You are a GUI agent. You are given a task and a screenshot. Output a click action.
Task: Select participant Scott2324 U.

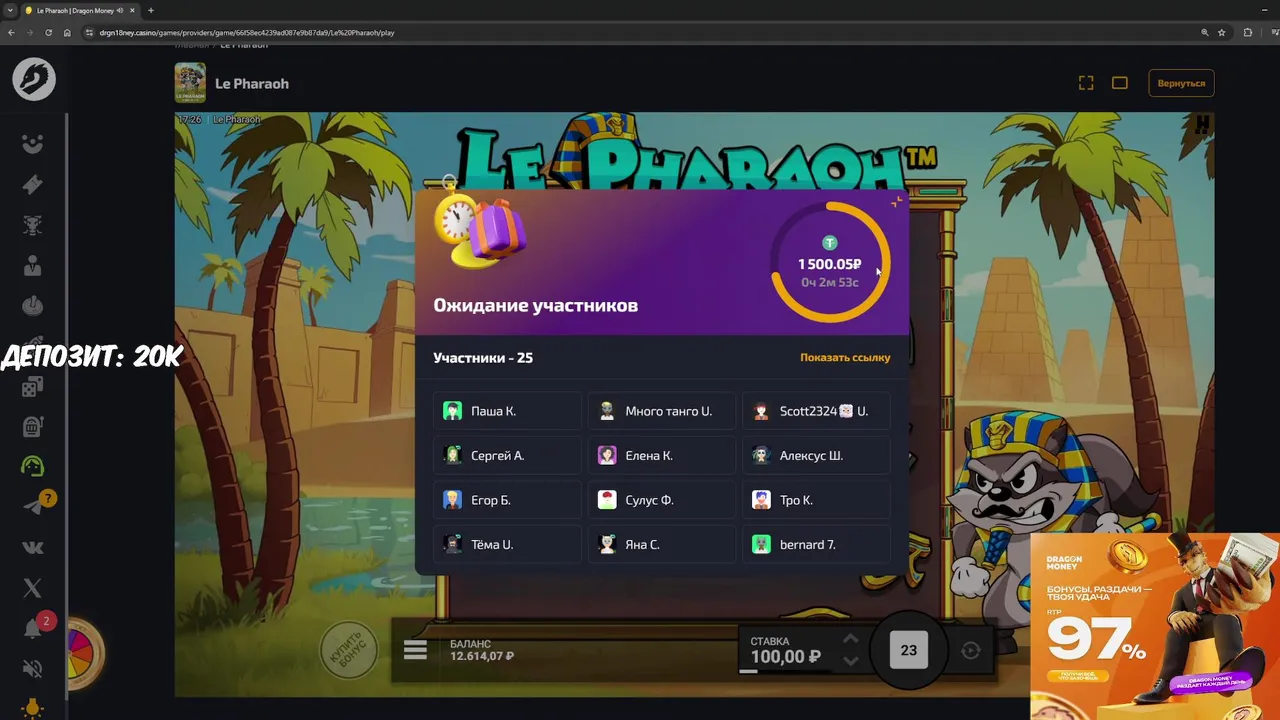point(816,411)
